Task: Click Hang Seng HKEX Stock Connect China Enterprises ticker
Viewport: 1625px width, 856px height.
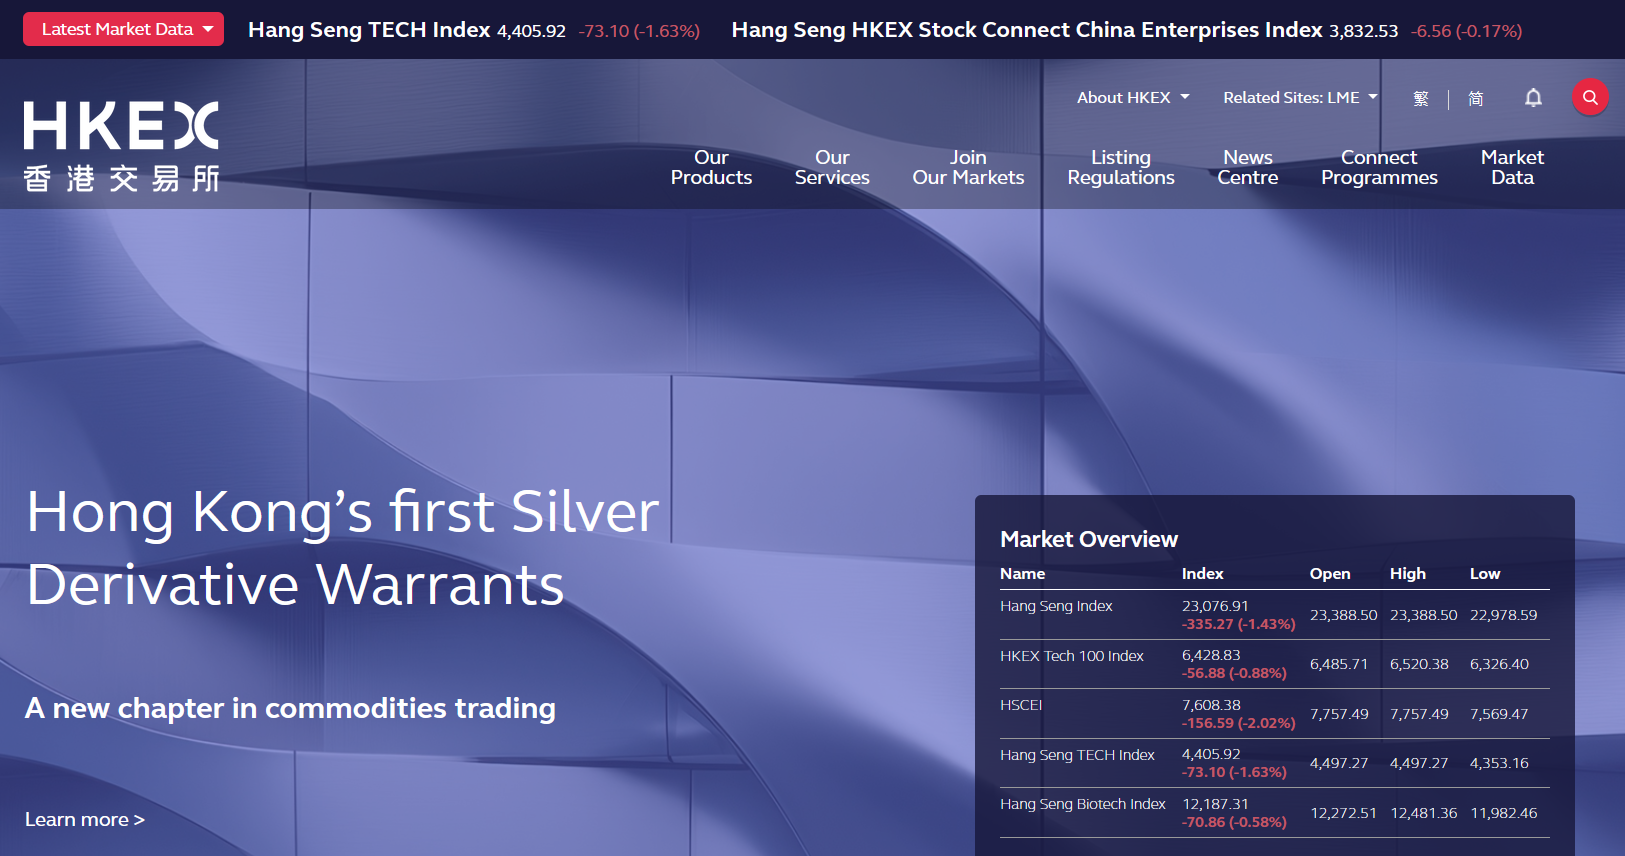Action: point(1027,30)
